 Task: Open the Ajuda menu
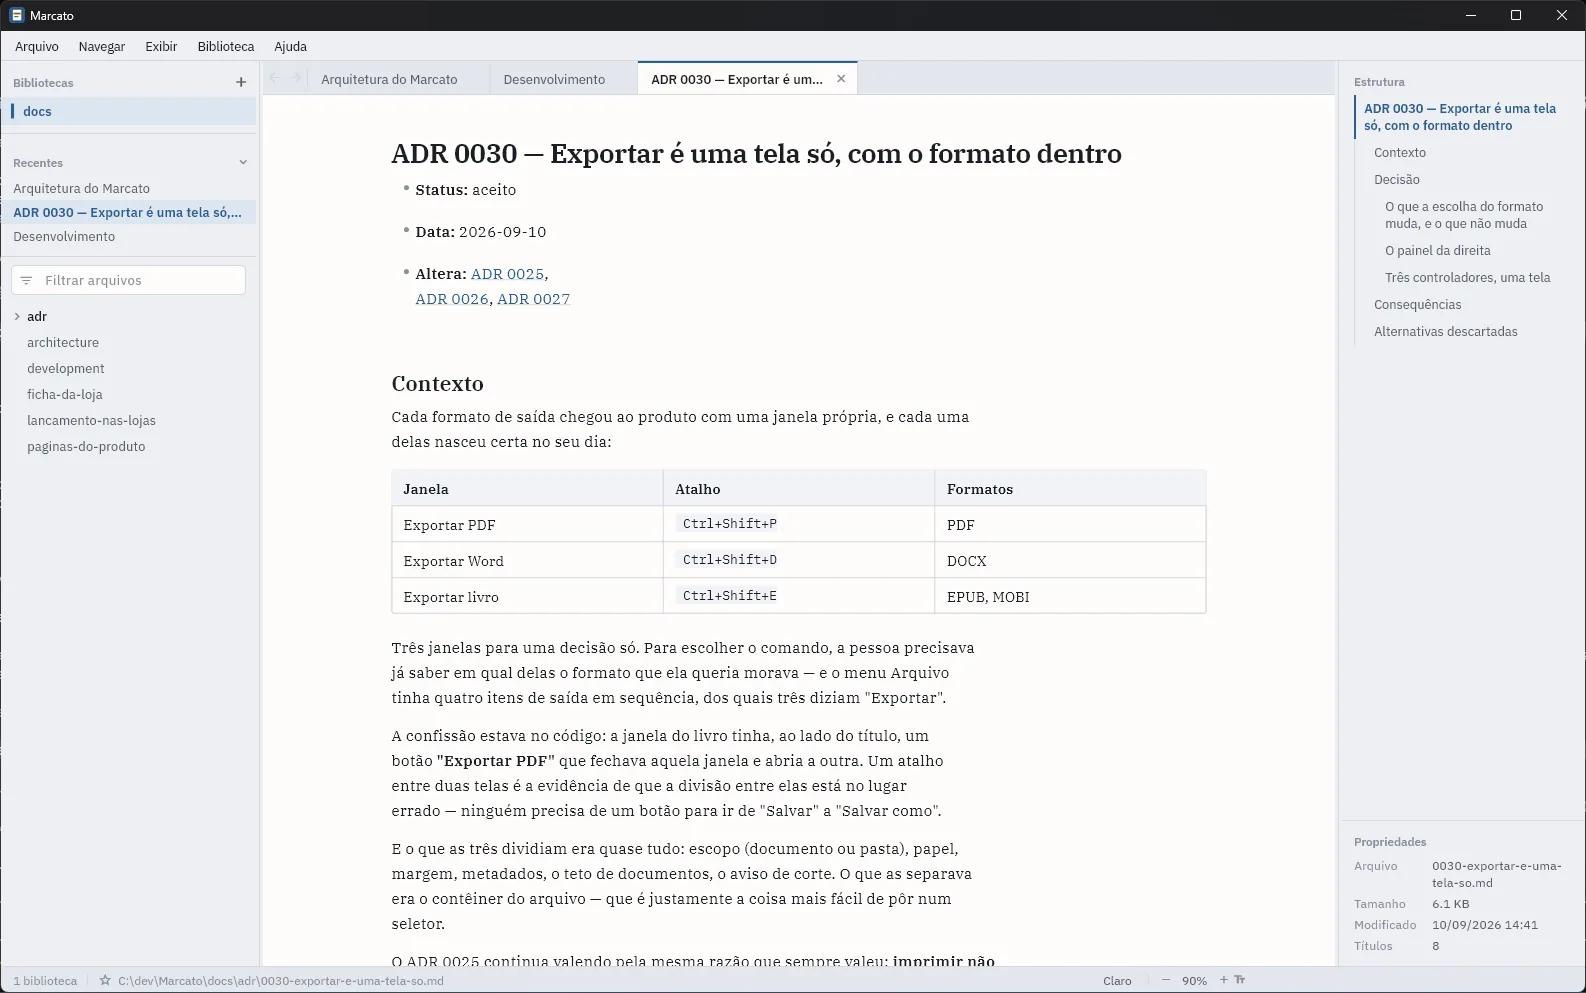pyautogui.click(x=291, y=46)
